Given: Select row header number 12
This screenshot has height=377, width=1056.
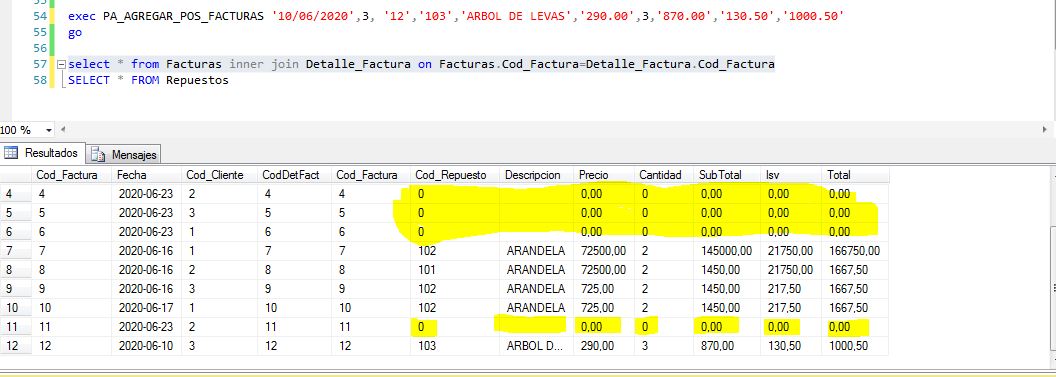Looking at the screenshot, I should pos(15,346).
